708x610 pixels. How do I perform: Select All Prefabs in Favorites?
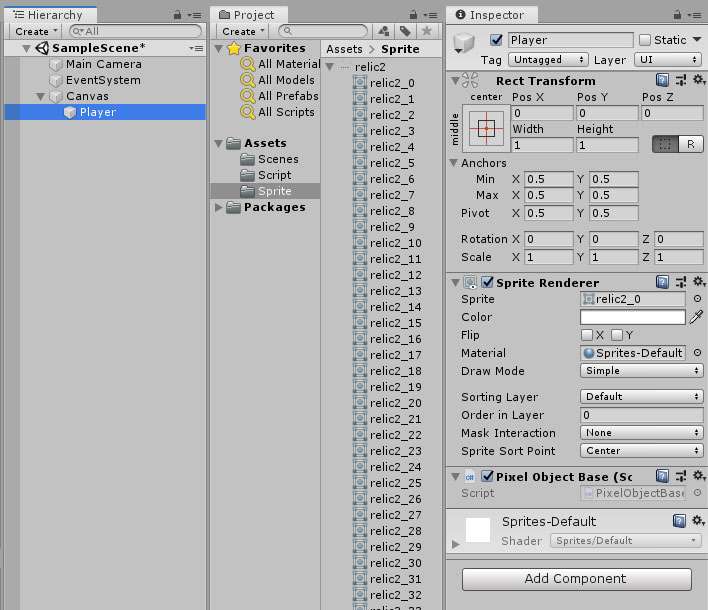tap(280, 96)
